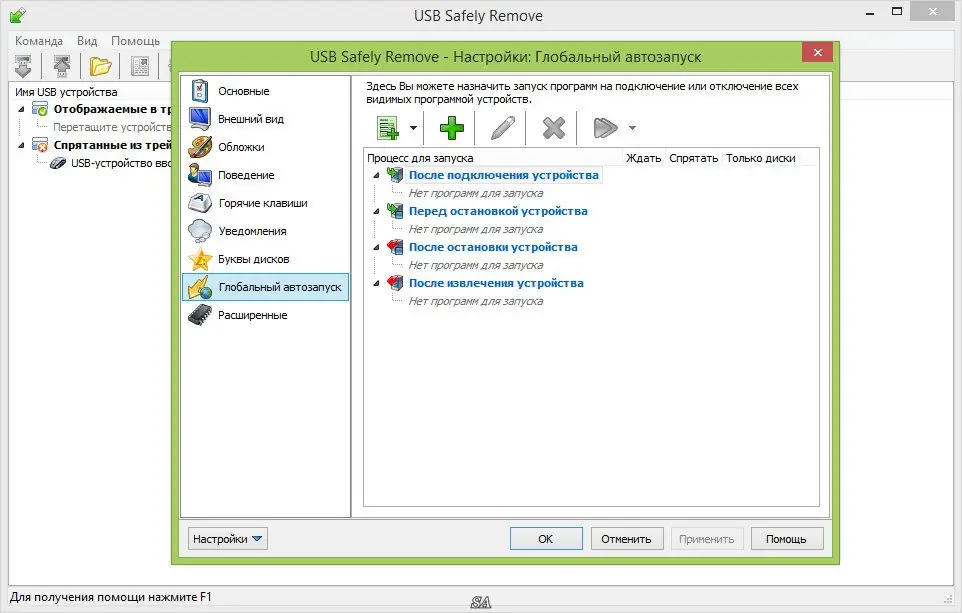Select the Перетащите устройства placeholder row

(x=112, y=127)
